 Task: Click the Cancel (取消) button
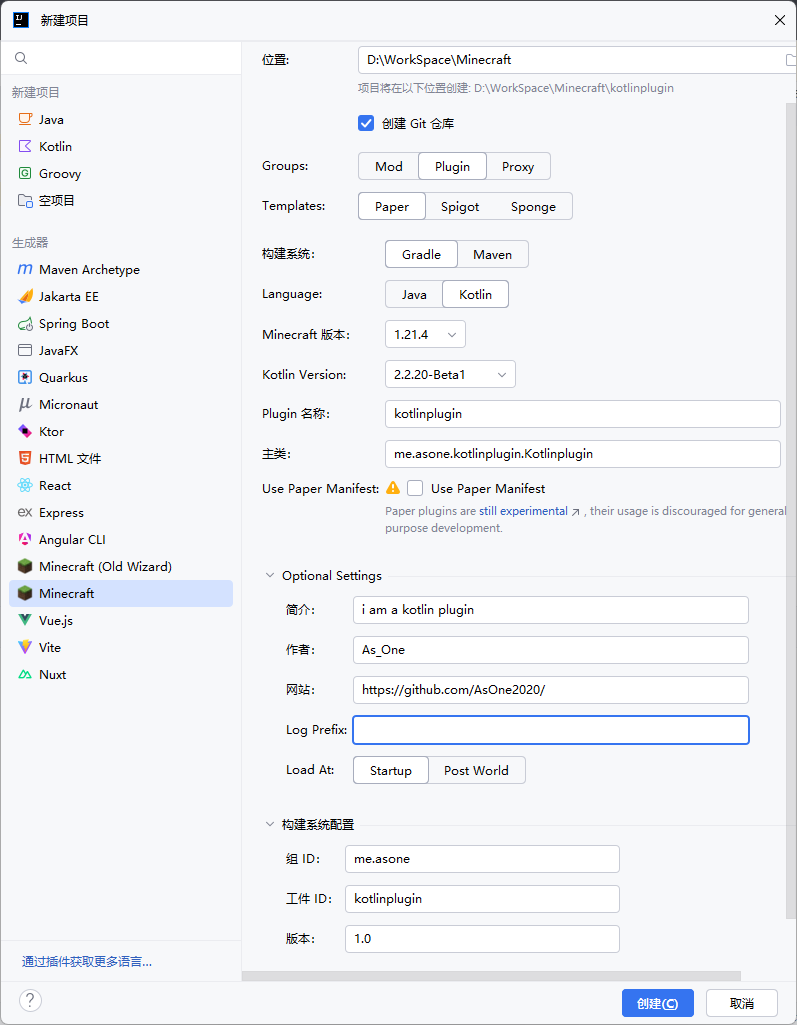click(x=741, y=1003)
